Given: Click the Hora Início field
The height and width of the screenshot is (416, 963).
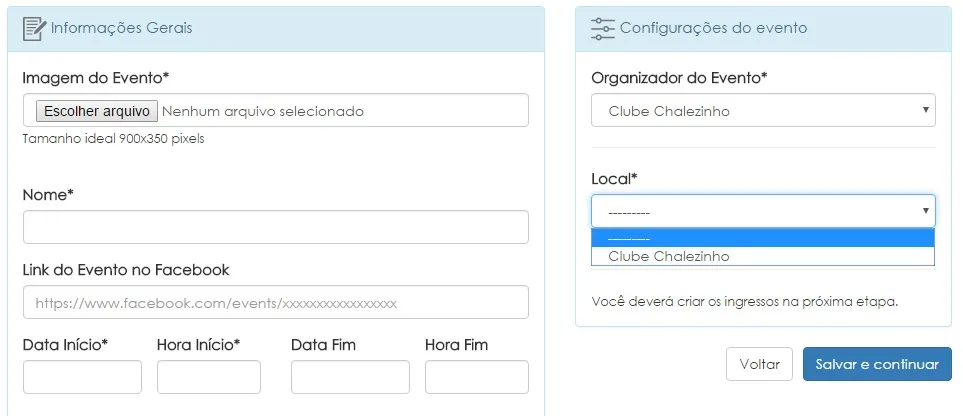Looking at the screenshot, I should (x=208, y=377).
